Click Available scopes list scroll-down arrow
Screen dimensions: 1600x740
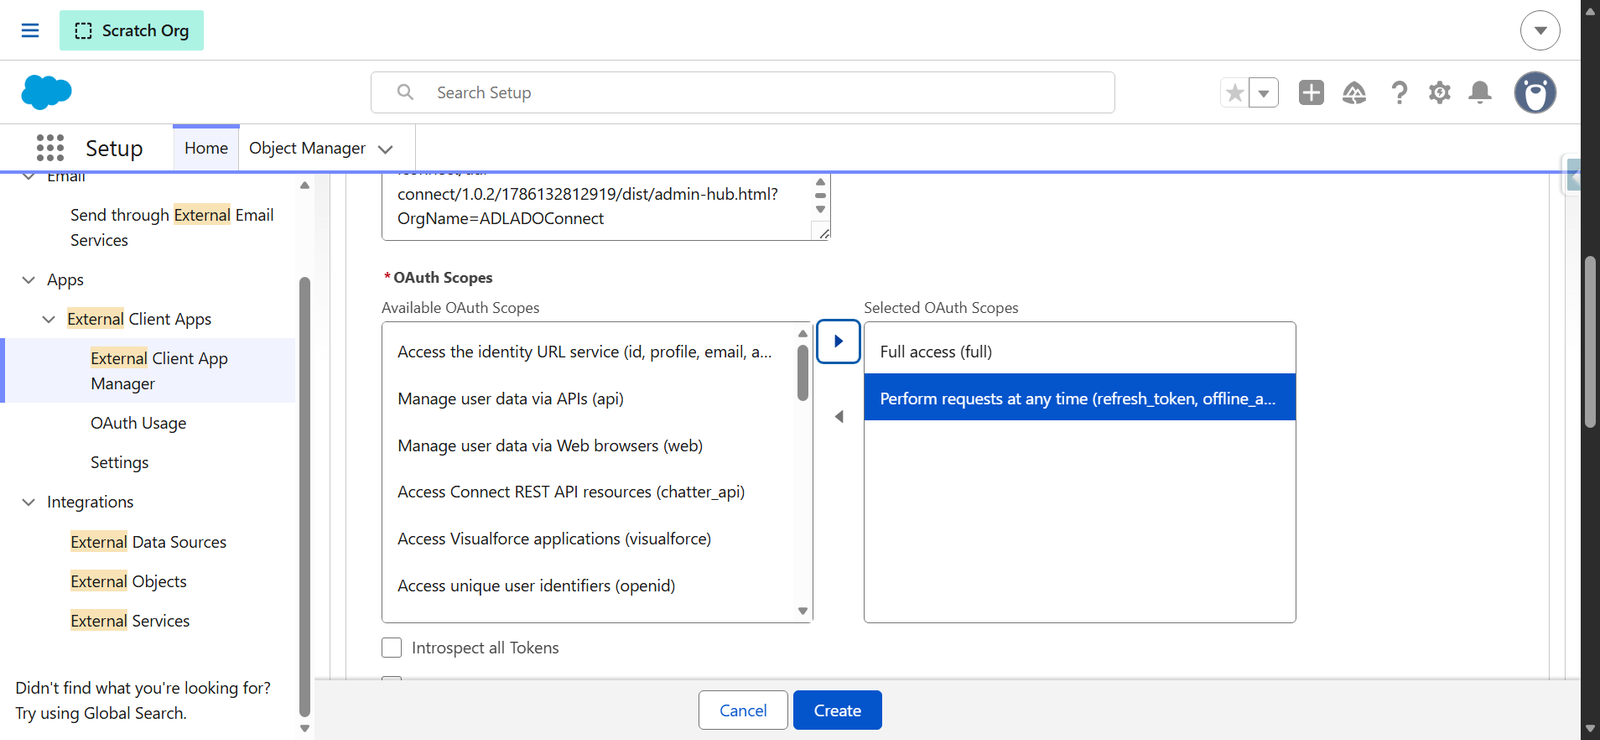click(x=802, y=611)
